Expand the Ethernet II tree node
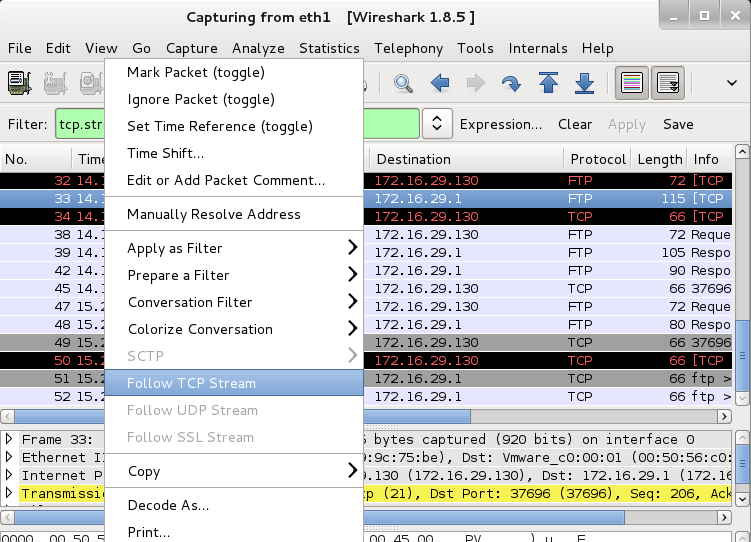 [9, 457]
